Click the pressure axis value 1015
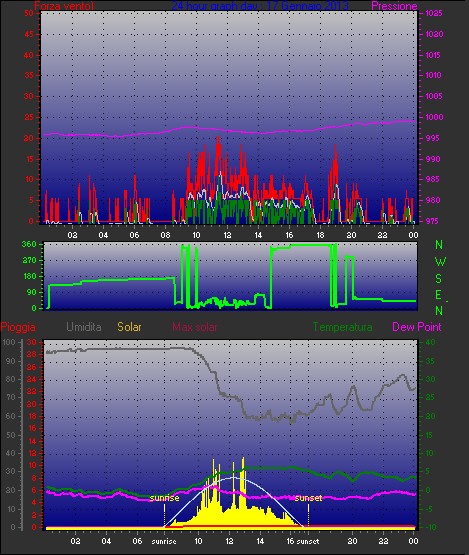 click(x=434, y=55)
